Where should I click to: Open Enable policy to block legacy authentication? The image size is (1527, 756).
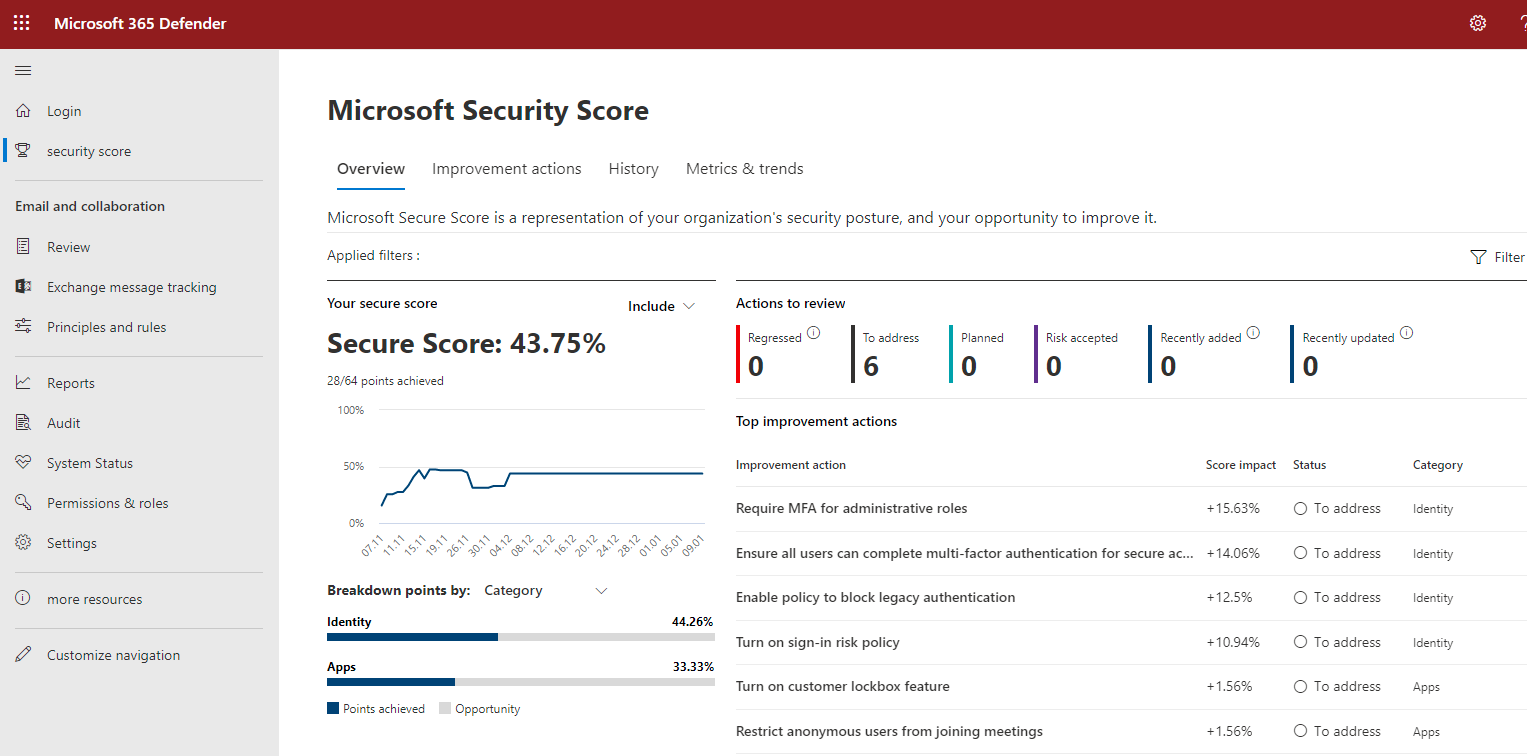pos(875,597)
